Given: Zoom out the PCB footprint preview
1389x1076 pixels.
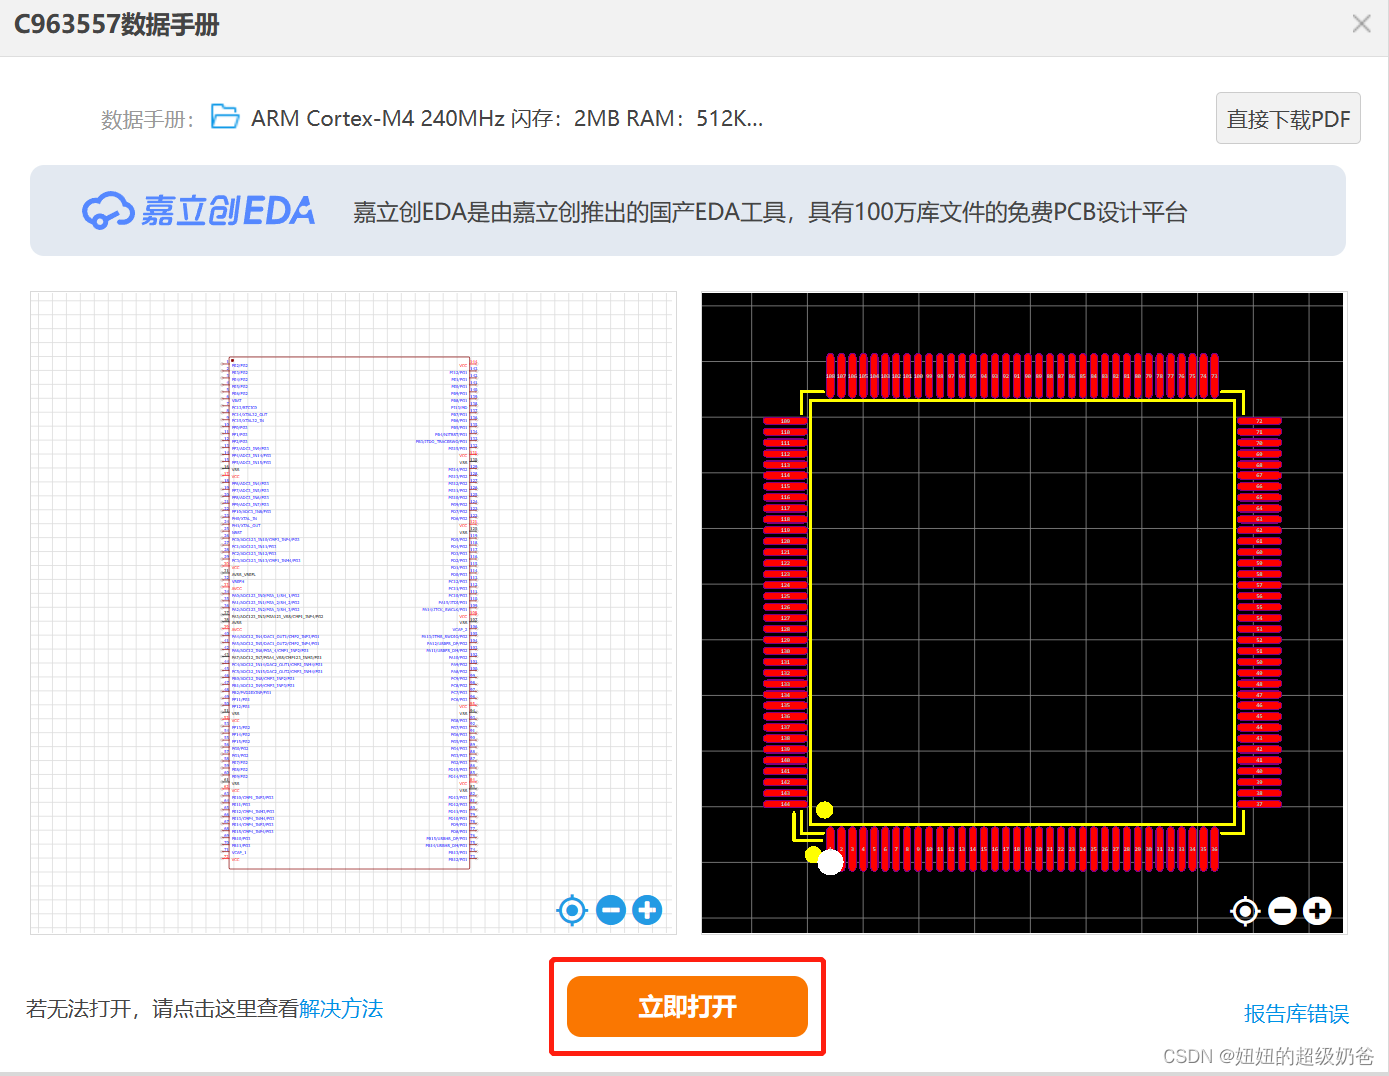Looking at the screenshot, I should (x=1283, y=911).
